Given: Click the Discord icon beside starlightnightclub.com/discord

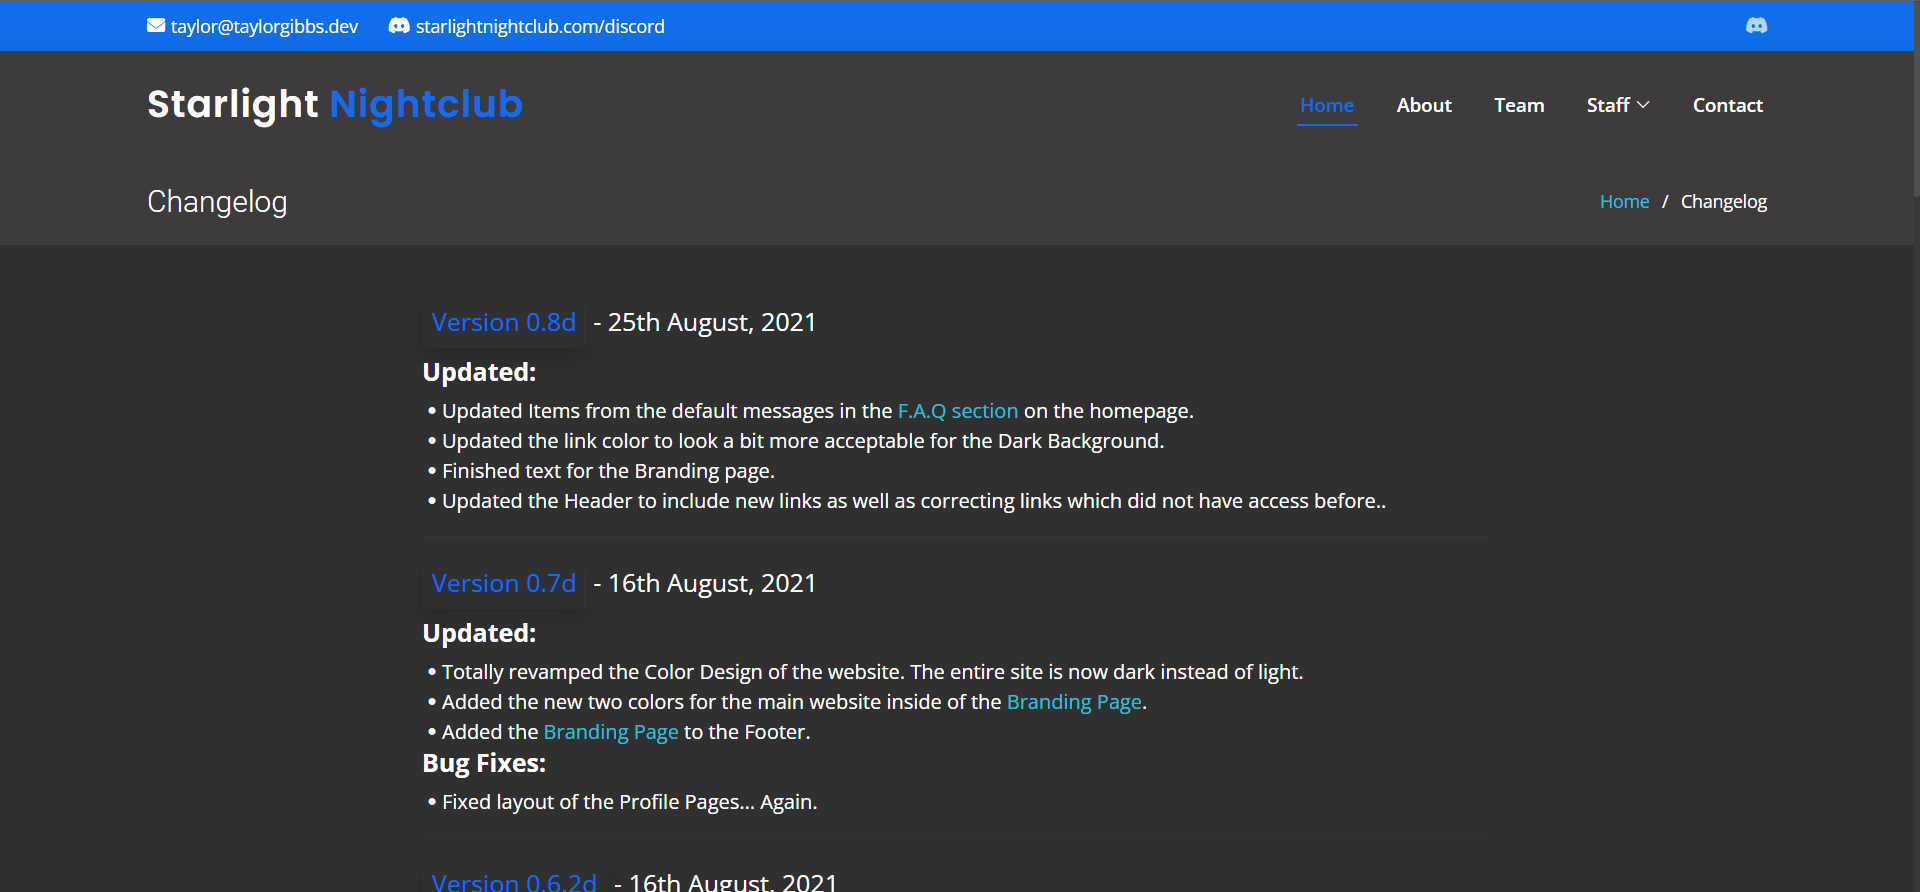Looking at the screenshot, I should click(399, 26).
